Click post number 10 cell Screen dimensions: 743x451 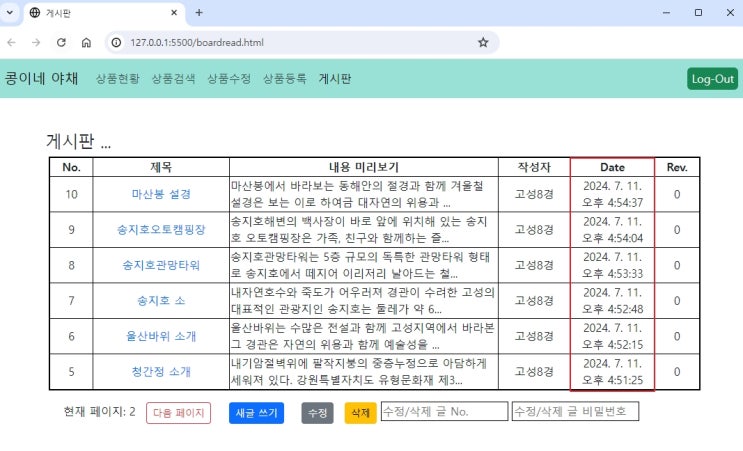[x=72, y=194]
